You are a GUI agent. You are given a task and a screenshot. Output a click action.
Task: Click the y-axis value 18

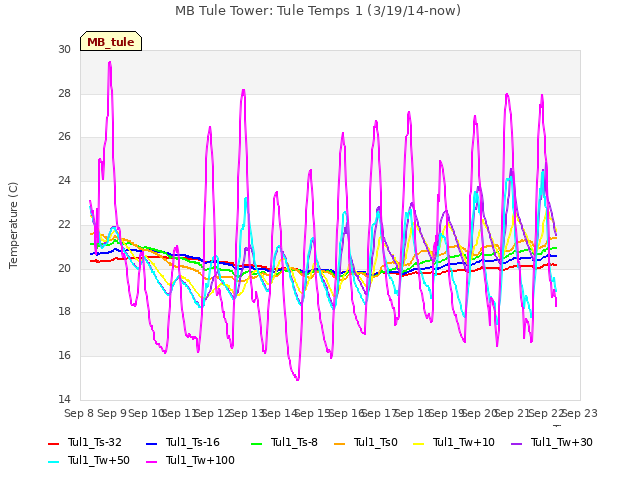[x=64, y=311]
